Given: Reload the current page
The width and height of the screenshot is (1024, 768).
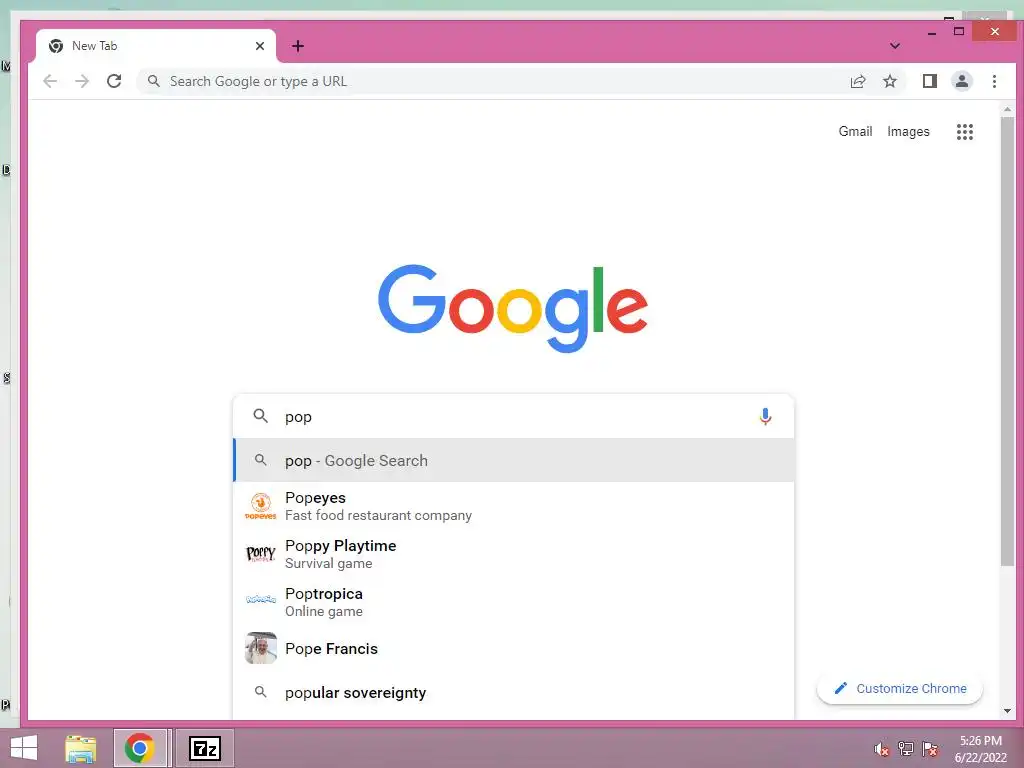Looking at the screenshot, I should [x=114, y=81].
